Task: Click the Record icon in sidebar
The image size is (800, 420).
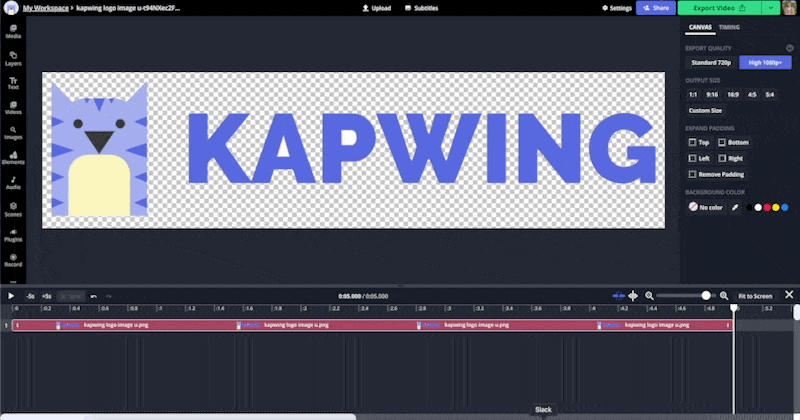Action: point(13,261)
